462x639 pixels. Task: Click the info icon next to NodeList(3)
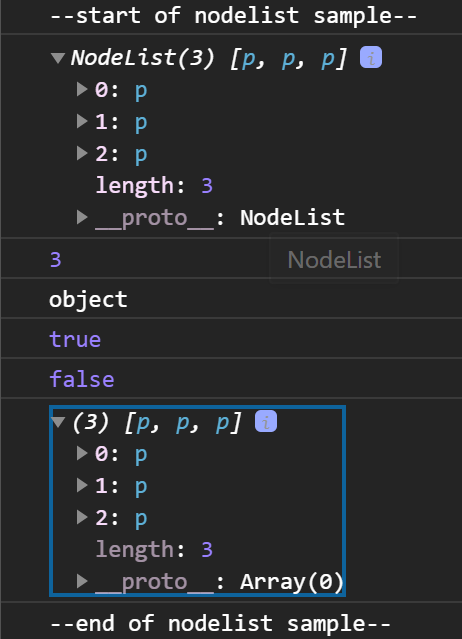tap(371, 57)
